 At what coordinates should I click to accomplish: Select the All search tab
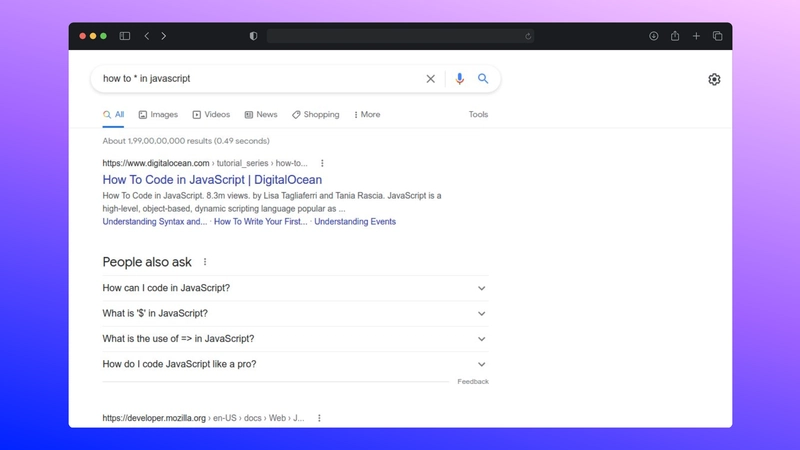pos(113,115)
